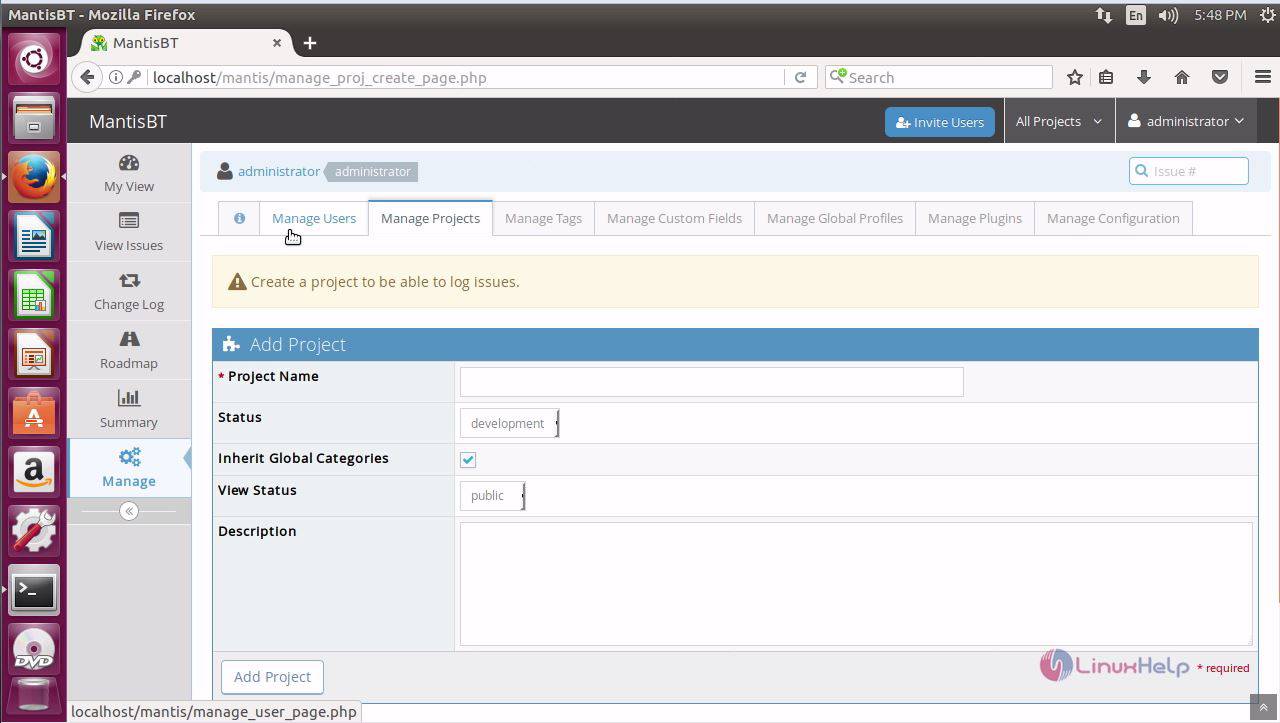Click the Firefox back button
Viewport: 1280px width, 723px height.
[x=87, y=77]
